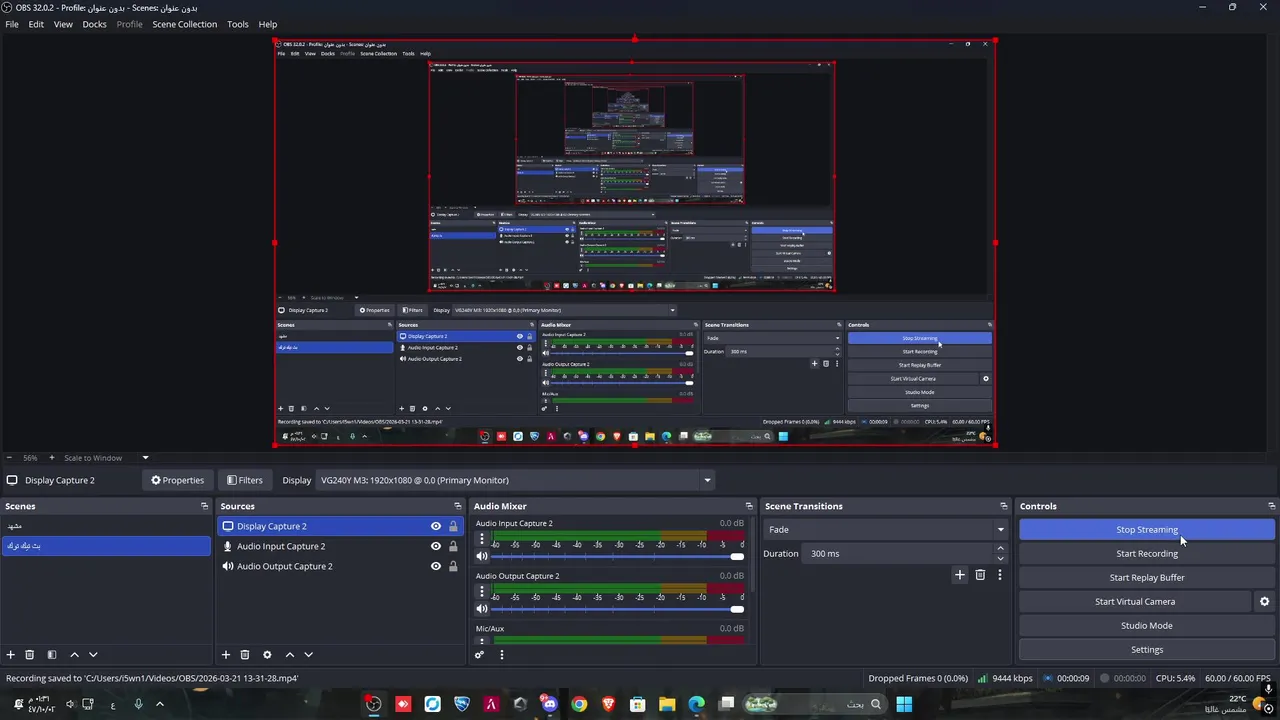The width and height of the screenshot is (1280, 720).
Task: Open scene filters icon in Scenes toolbar
Action: click(51, 655)
